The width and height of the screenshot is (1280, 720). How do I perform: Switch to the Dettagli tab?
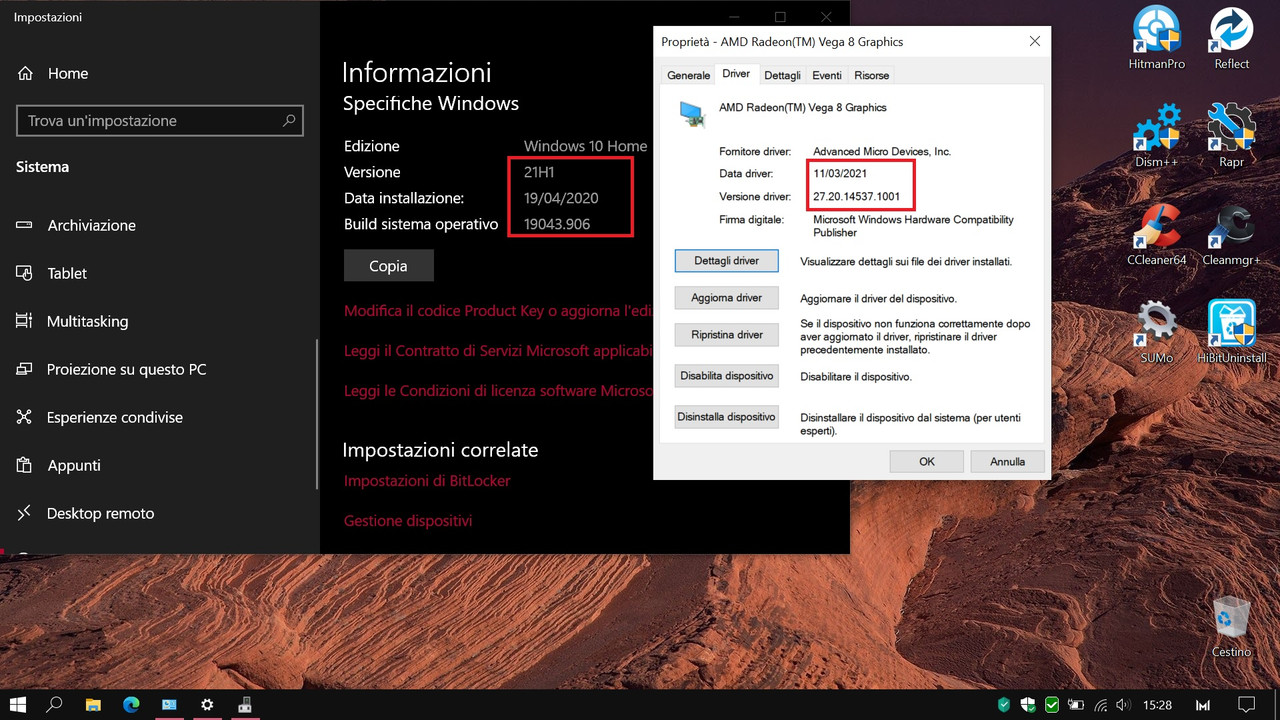click(x=782, y=75)
